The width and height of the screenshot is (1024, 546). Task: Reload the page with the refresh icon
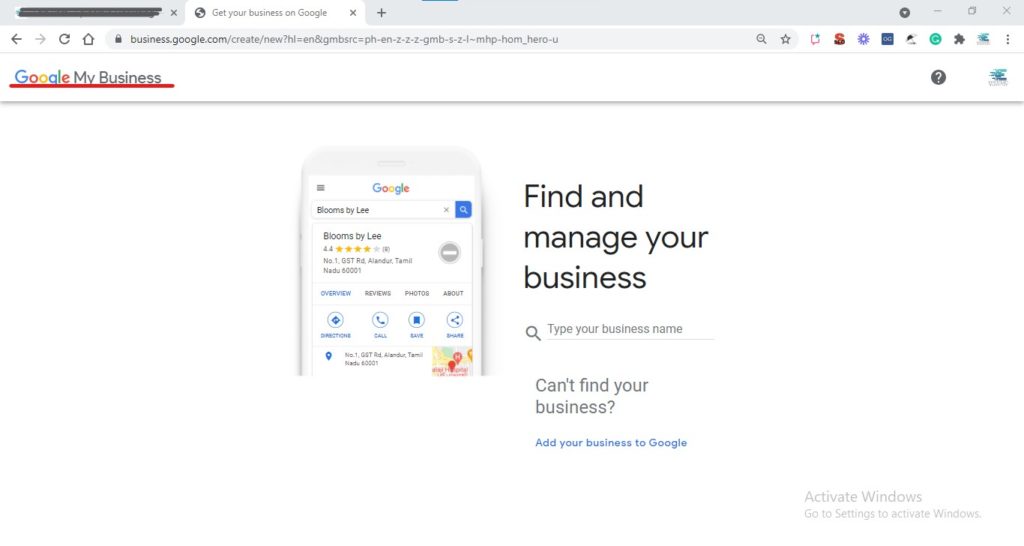tap(64, 39)
